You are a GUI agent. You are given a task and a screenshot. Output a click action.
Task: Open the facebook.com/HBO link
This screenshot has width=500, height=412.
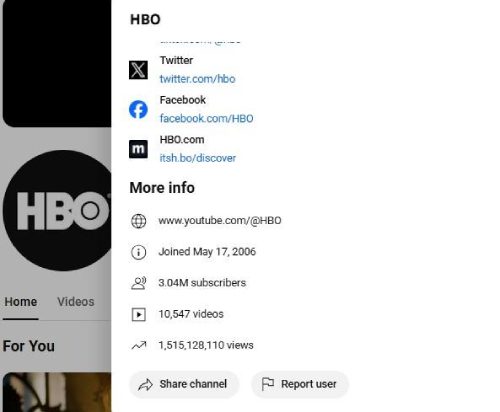[x=206, y=118]
